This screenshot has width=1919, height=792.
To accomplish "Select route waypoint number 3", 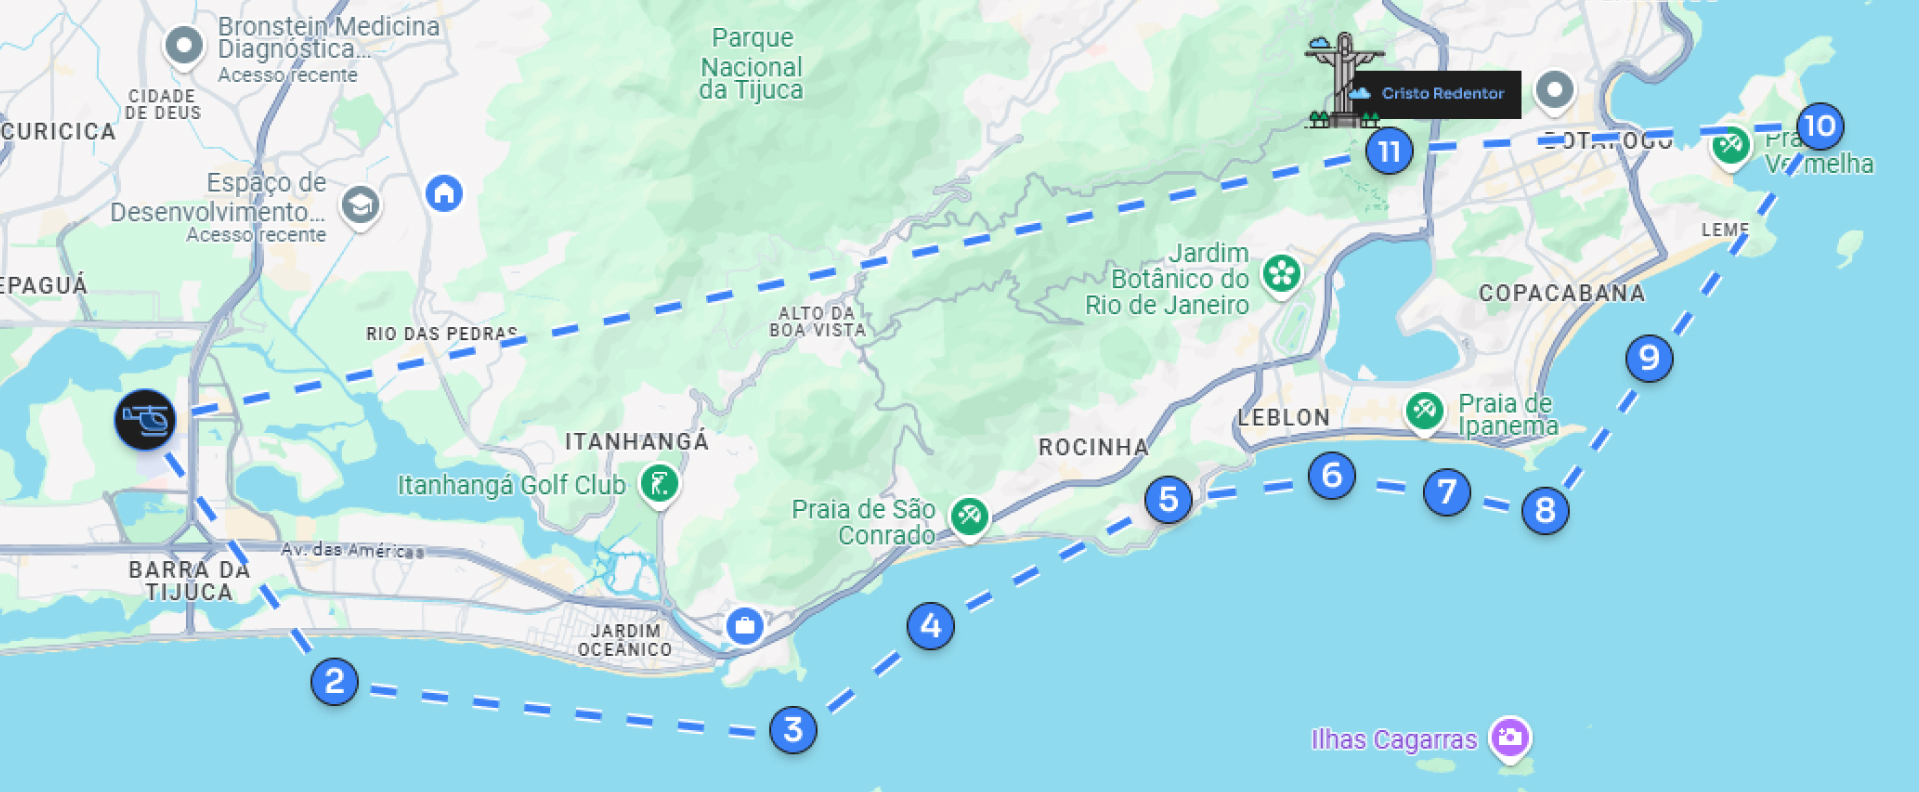I will [x=793, y=730].
